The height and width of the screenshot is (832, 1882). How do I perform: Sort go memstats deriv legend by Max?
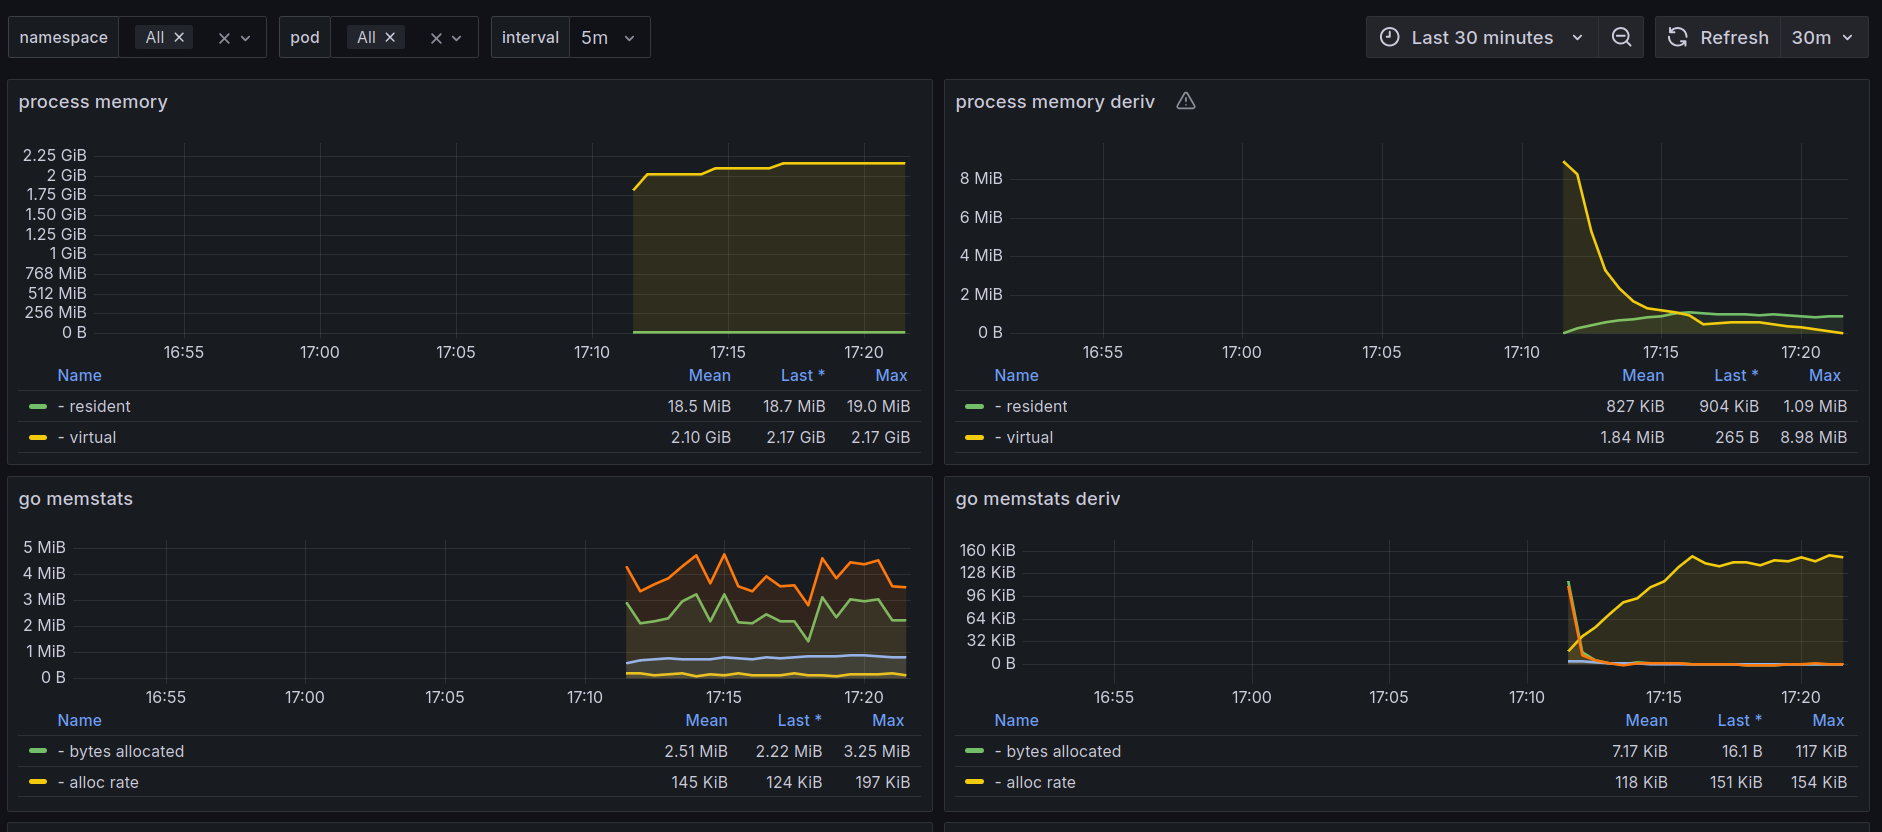[1828, 720]
